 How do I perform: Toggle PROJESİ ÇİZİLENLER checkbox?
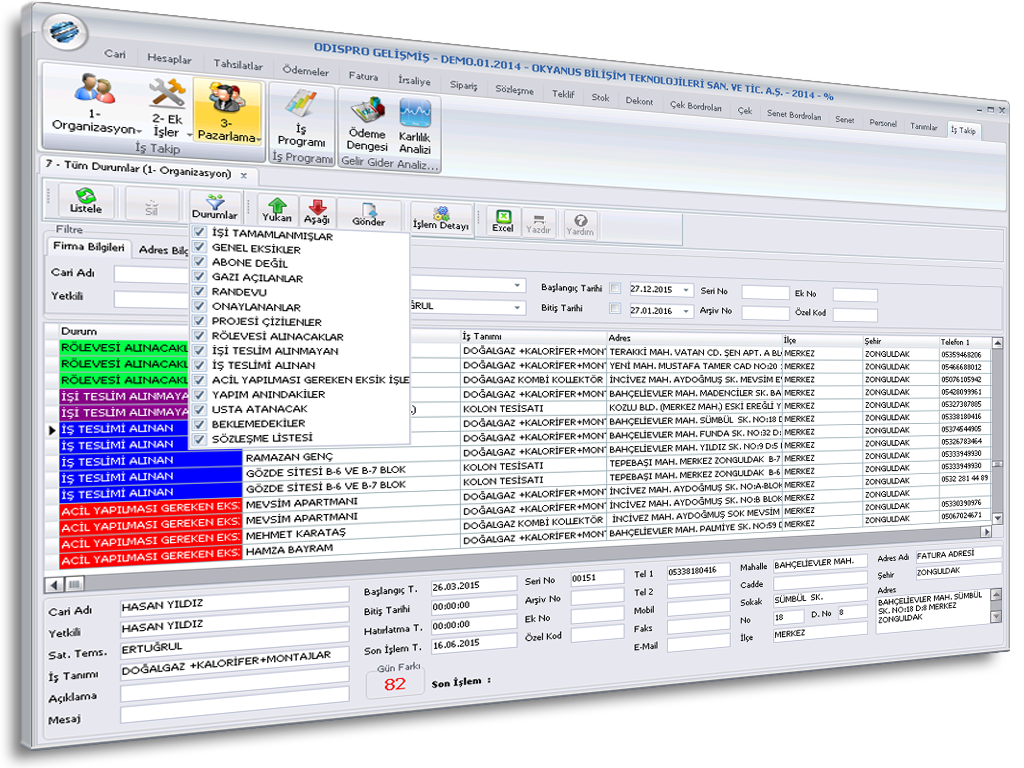click(200, 320)
